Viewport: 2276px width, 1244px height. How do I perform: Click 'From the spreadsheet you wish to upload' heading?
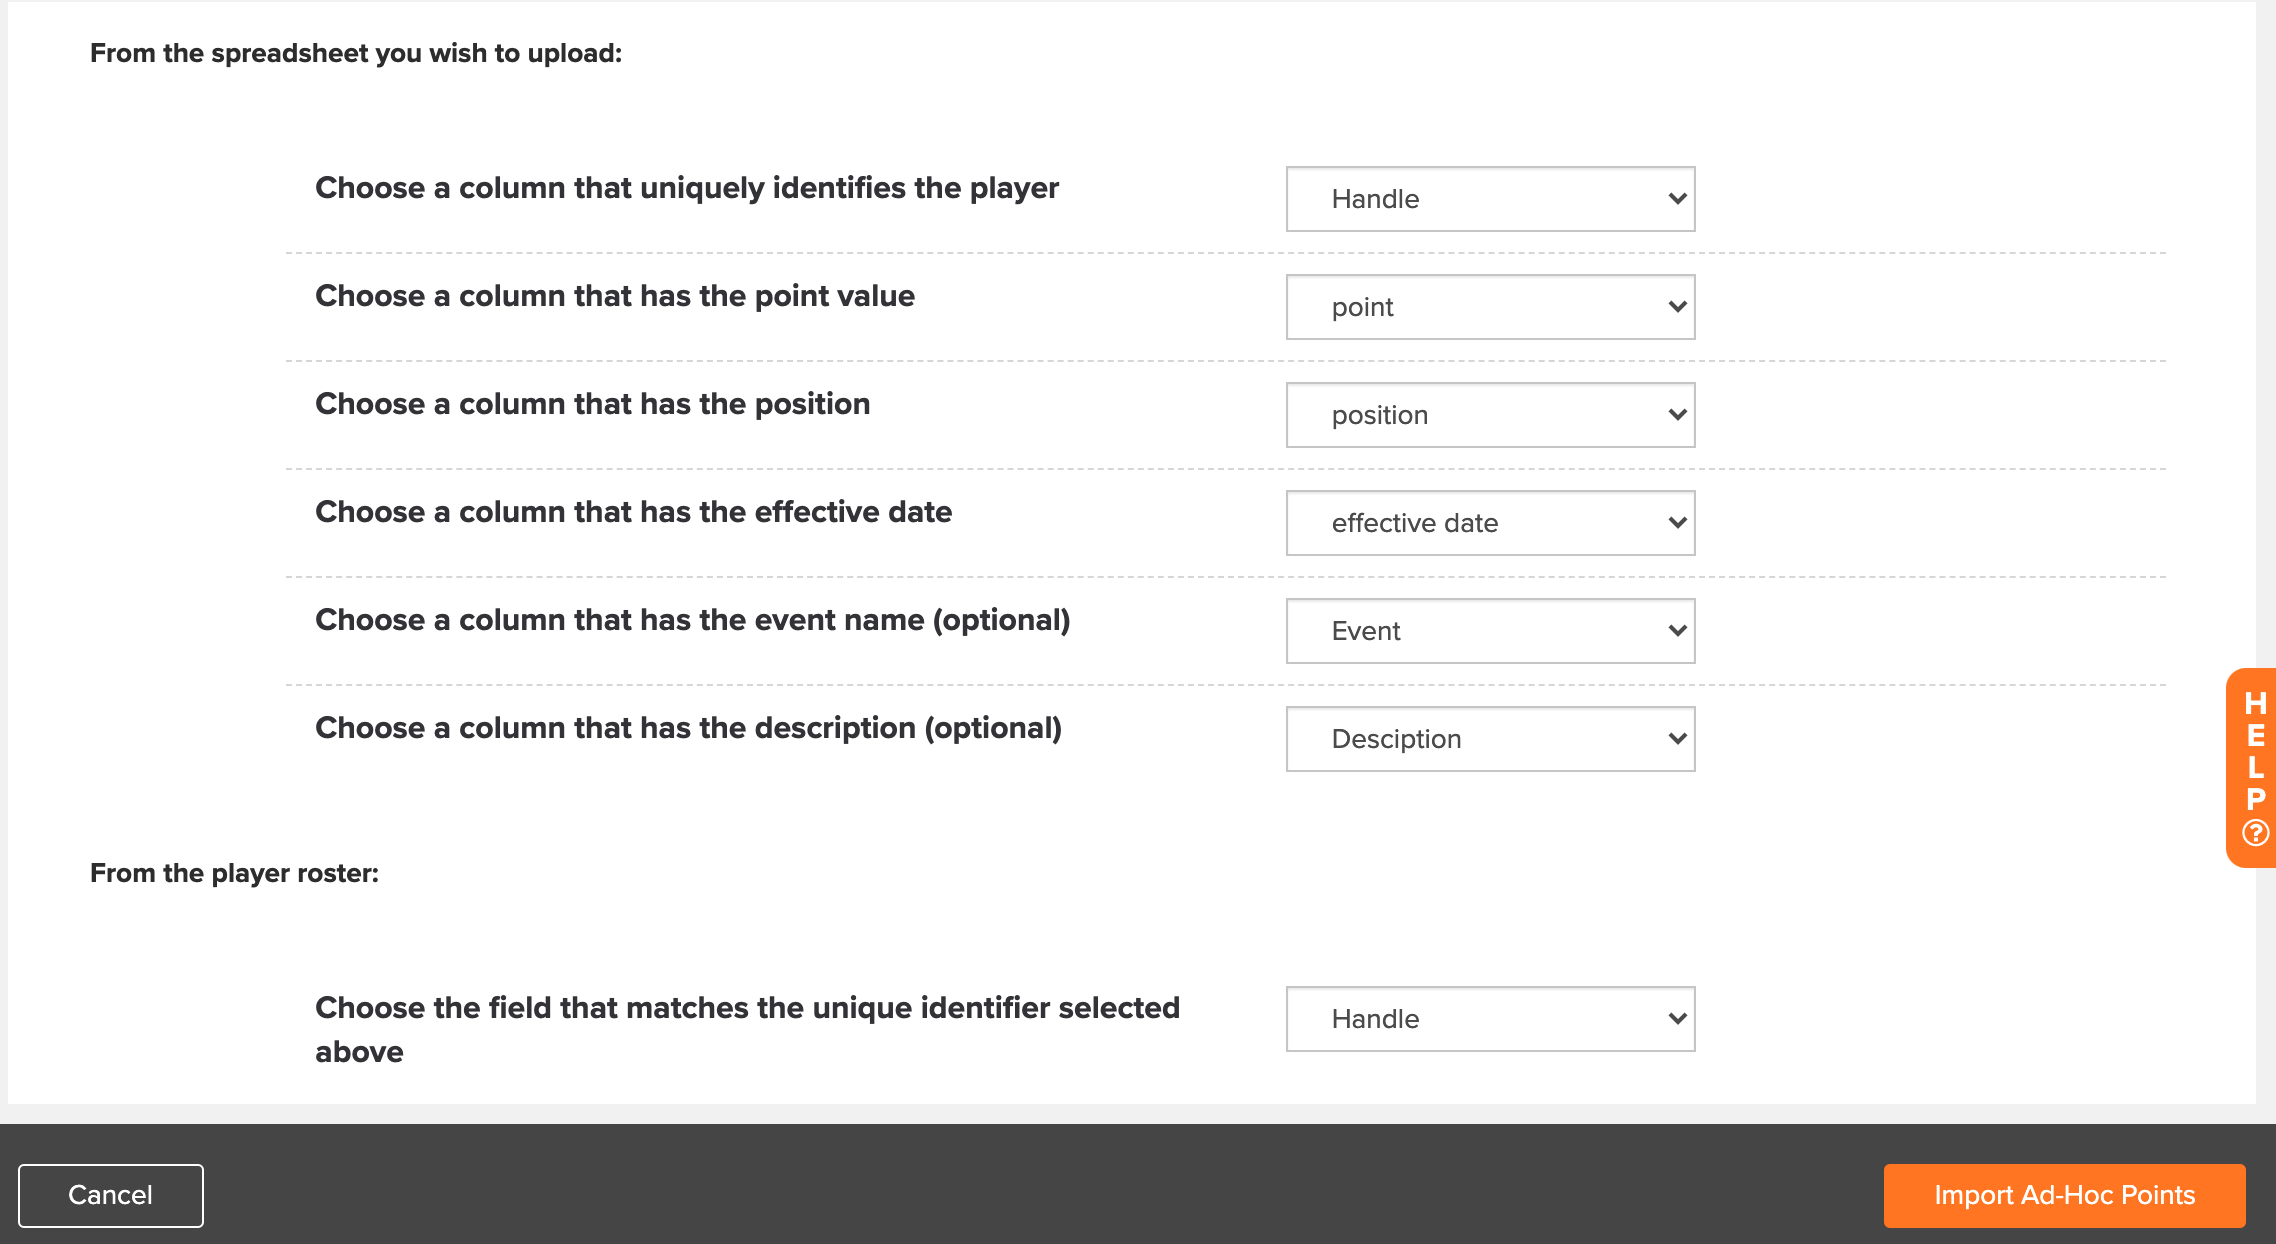point(356,53)
